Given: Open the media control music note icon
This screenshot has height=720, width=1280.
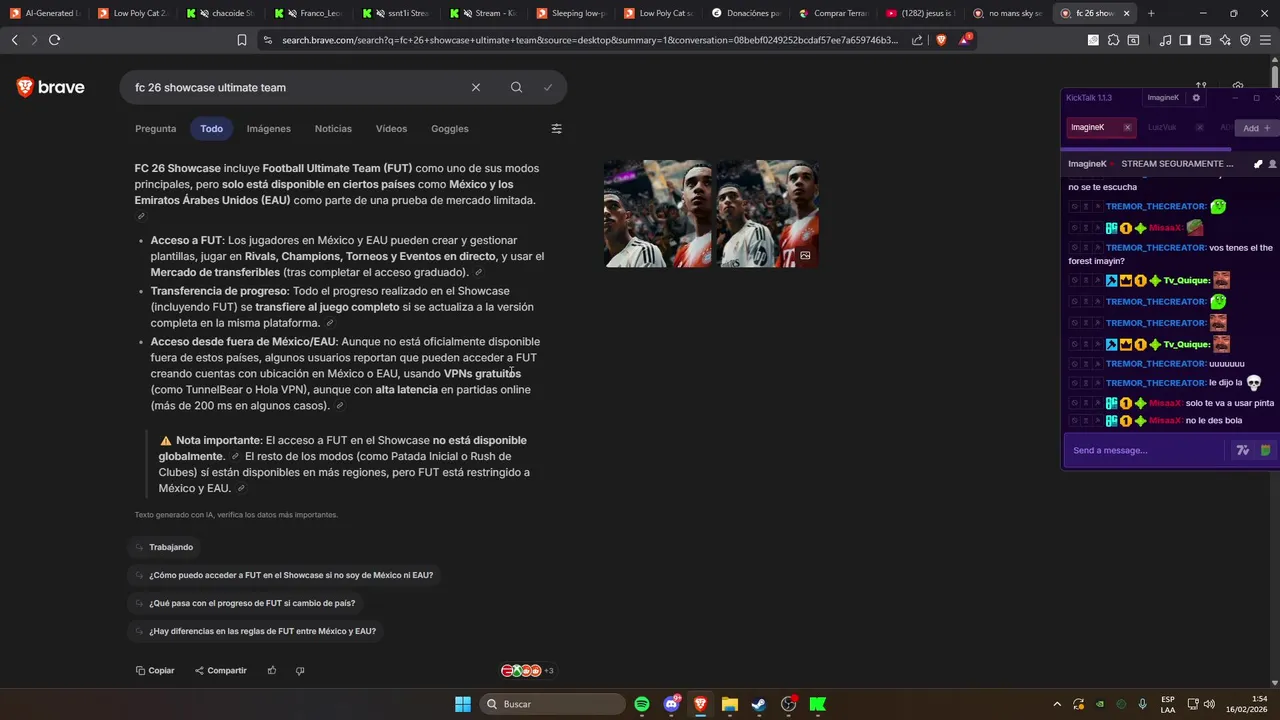Looking at the screenshot, I should click(1165, 40).
